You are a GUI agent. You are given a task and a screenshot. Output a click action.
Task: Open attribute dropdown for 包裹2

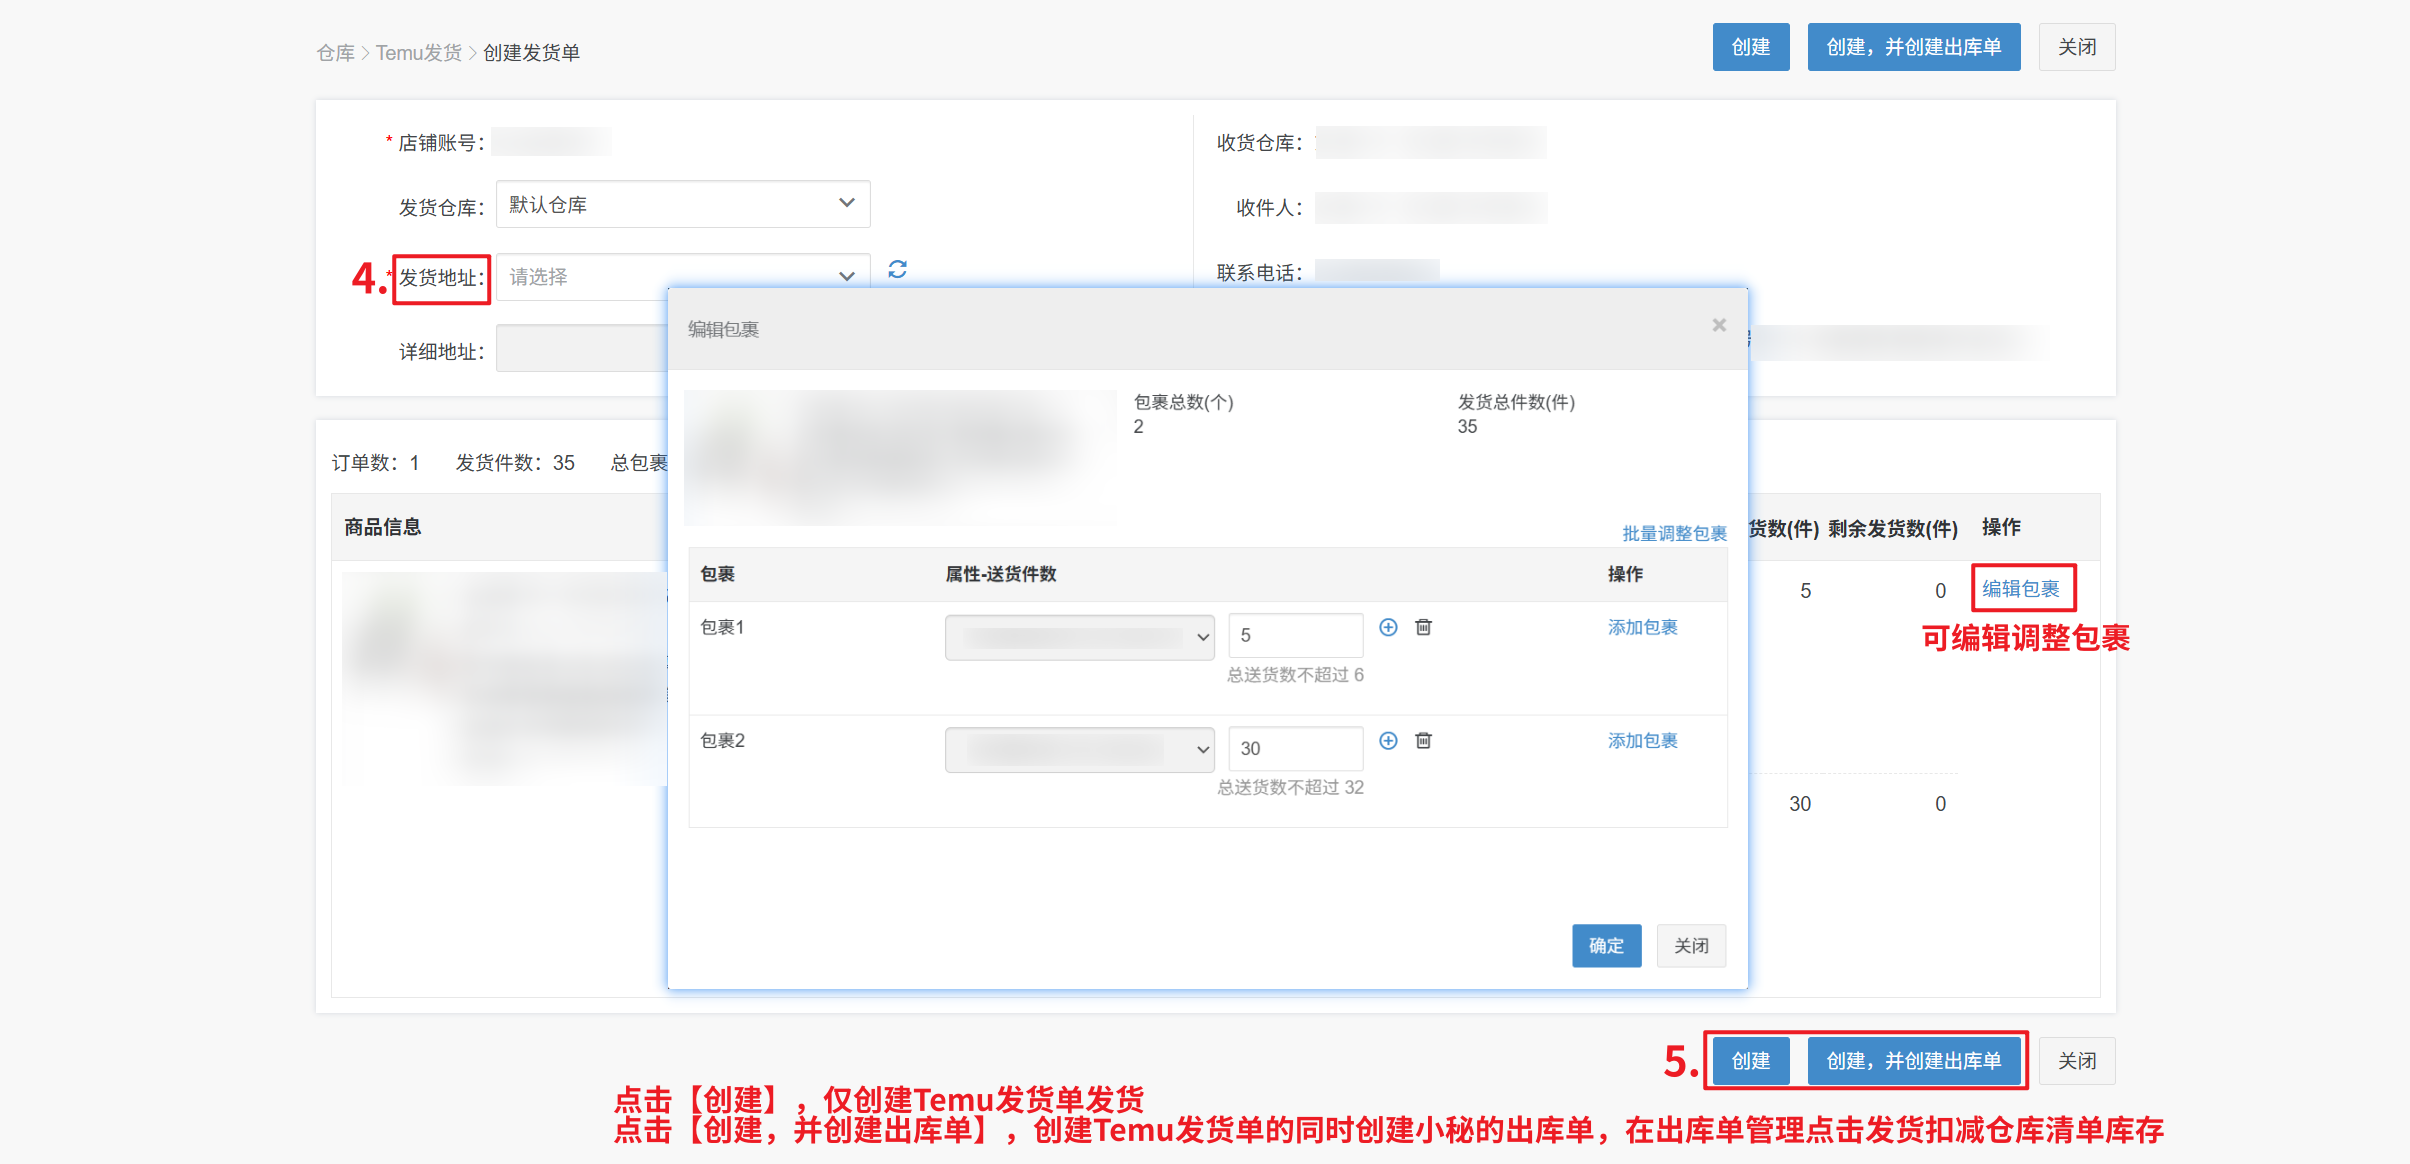[1079, 750]
